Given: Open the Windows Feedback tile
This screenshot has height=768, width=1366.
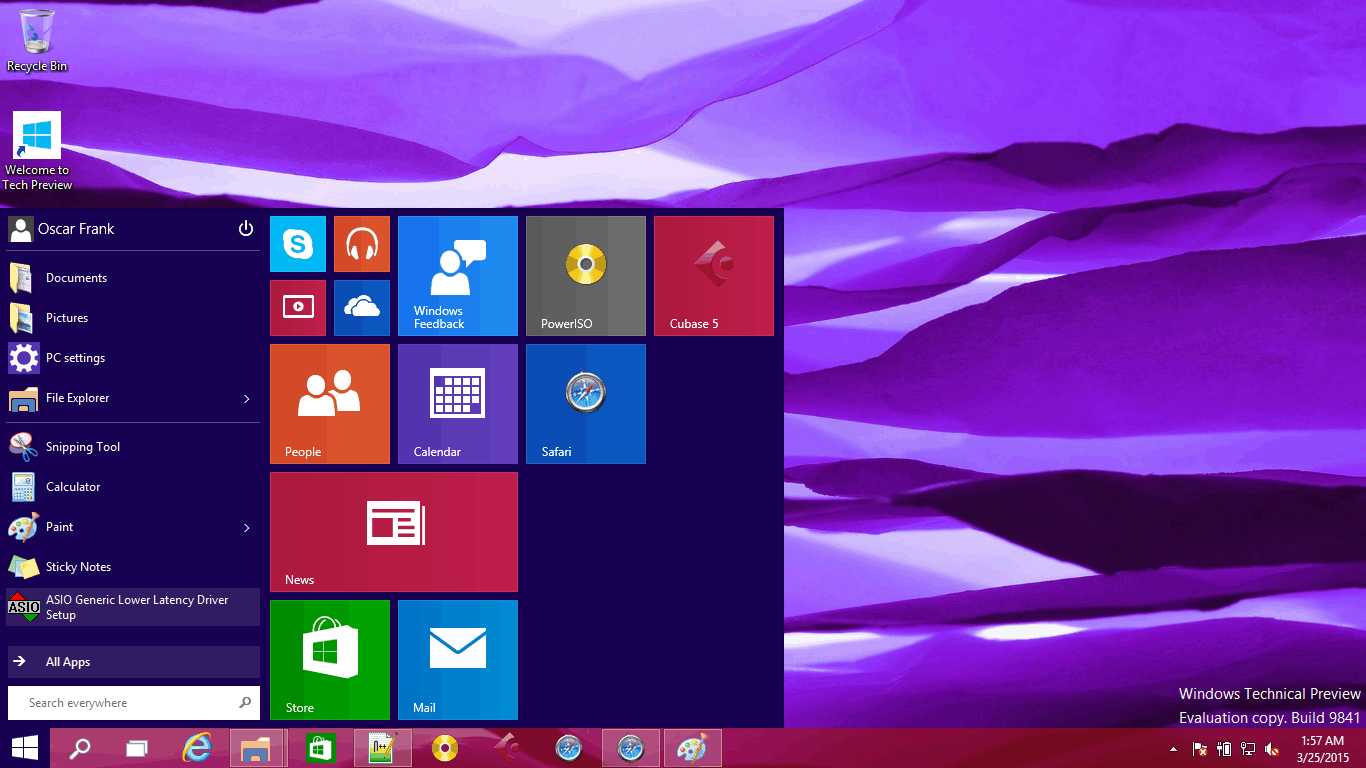Looking at the screenshot, I should [x=458, y=276].
